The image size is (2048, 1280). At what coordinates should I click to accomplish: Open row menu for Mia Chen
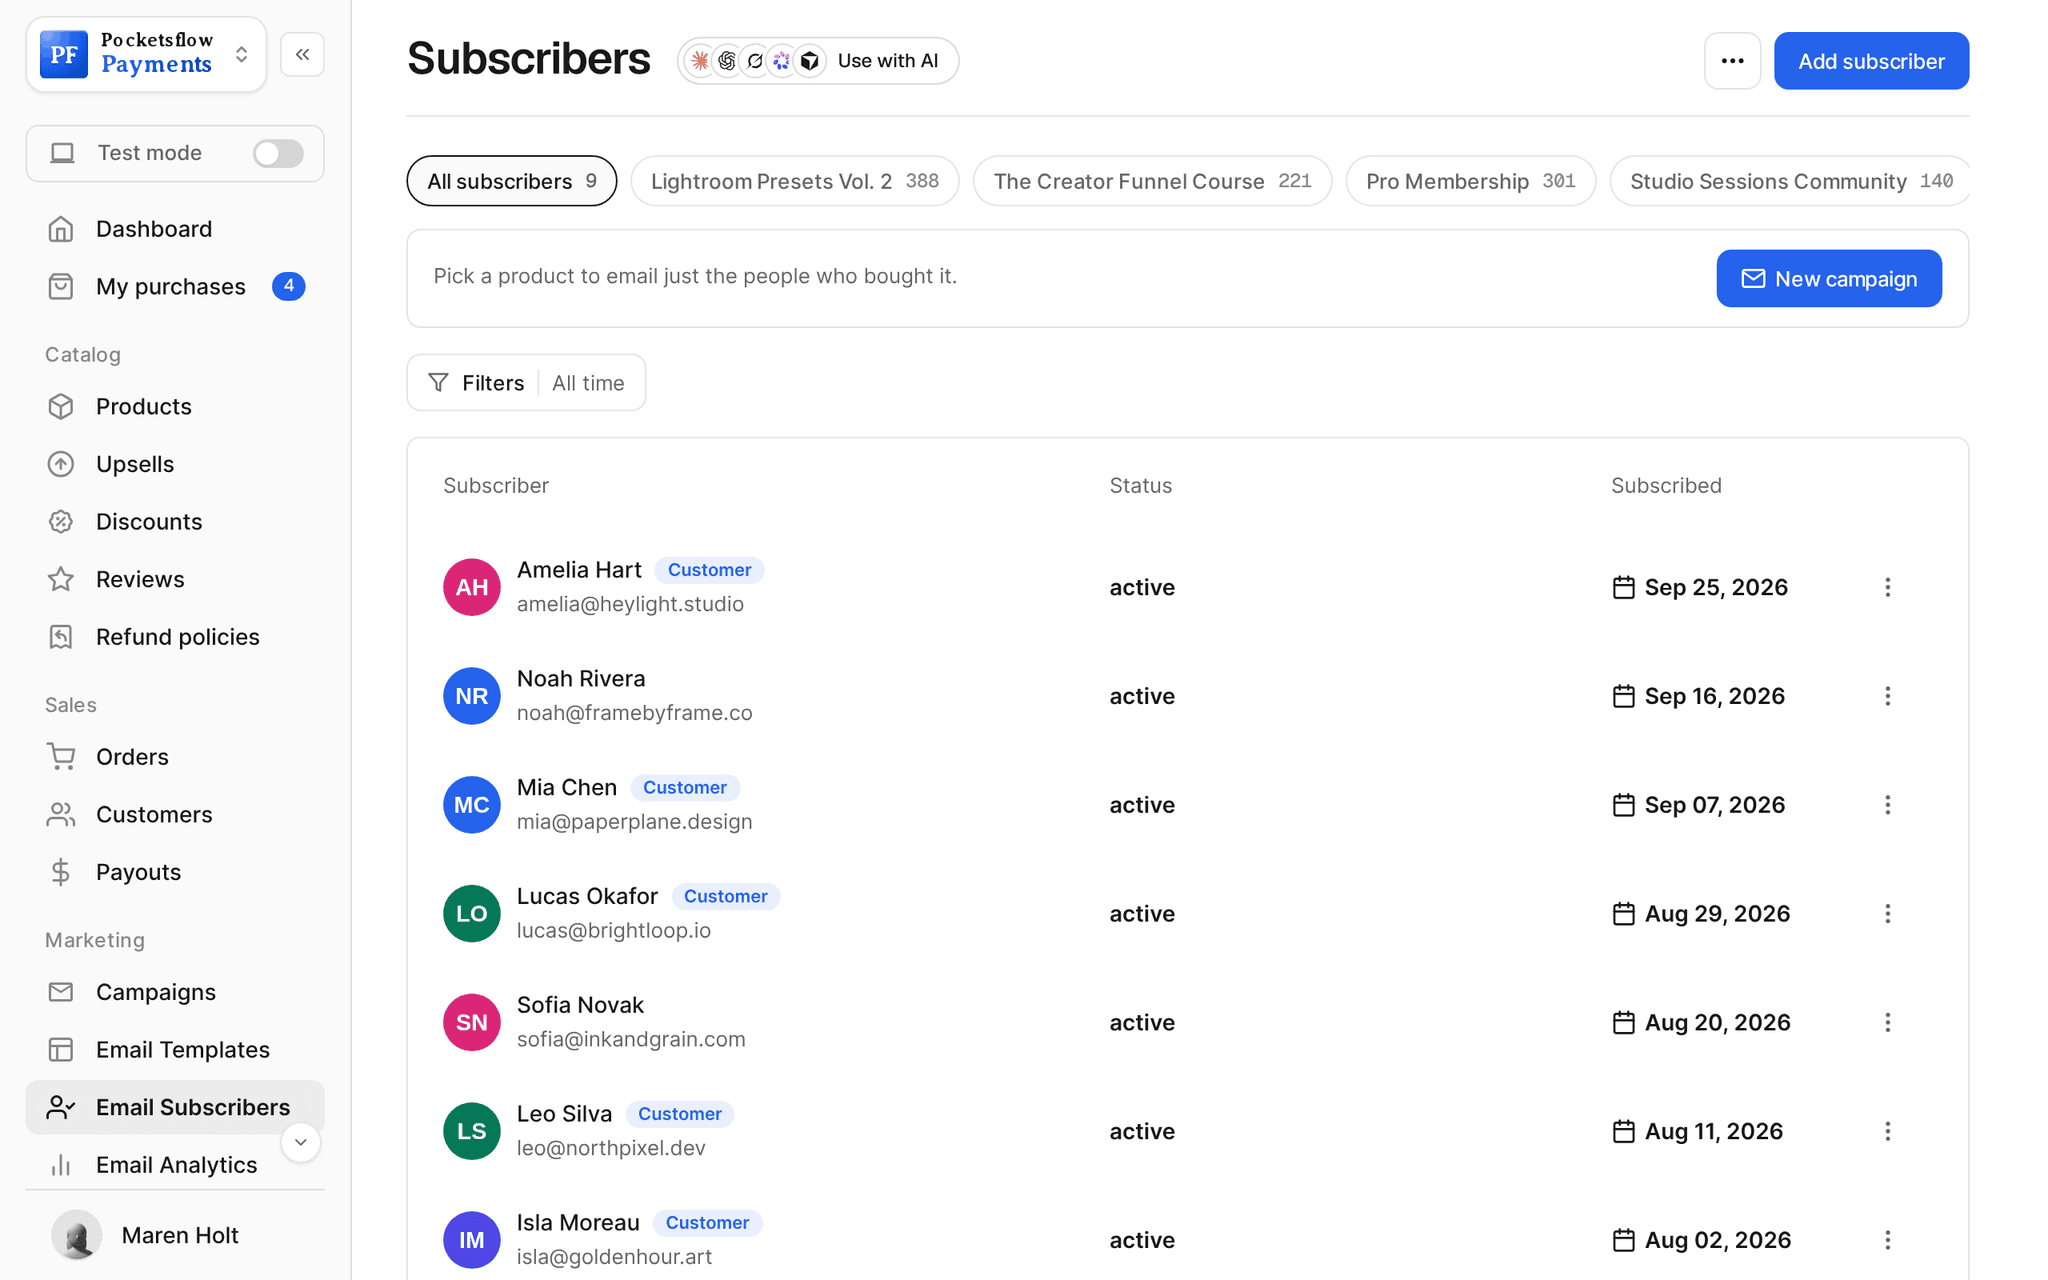tap(1888, 805)
